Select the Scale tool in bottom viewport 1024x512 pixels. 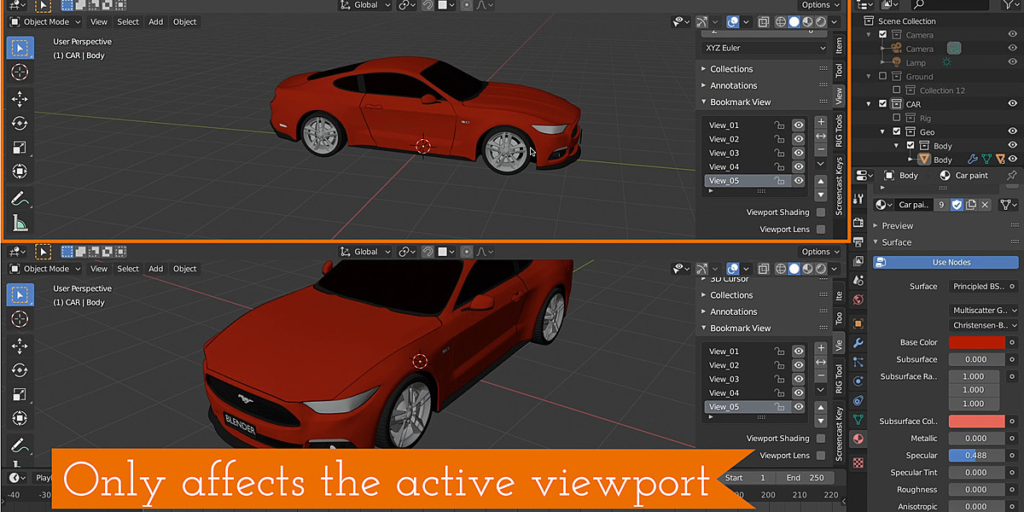pos(20,394)
